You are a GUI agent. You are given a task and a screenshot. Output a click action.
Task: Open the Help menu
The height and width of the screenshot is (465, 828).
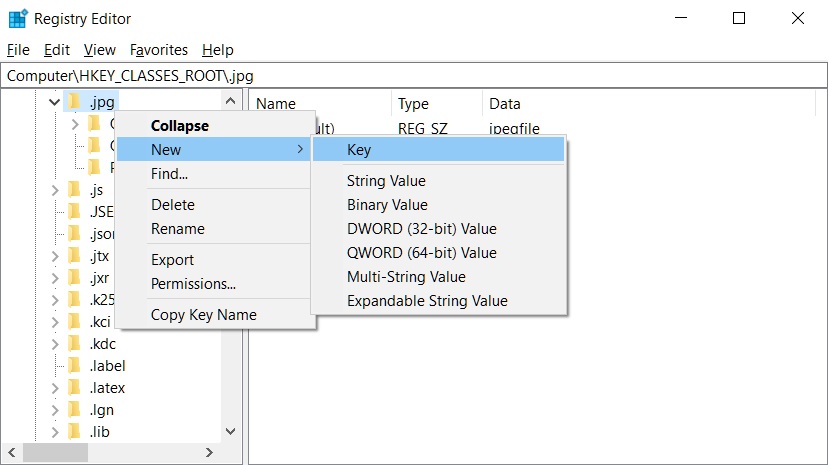218,50
